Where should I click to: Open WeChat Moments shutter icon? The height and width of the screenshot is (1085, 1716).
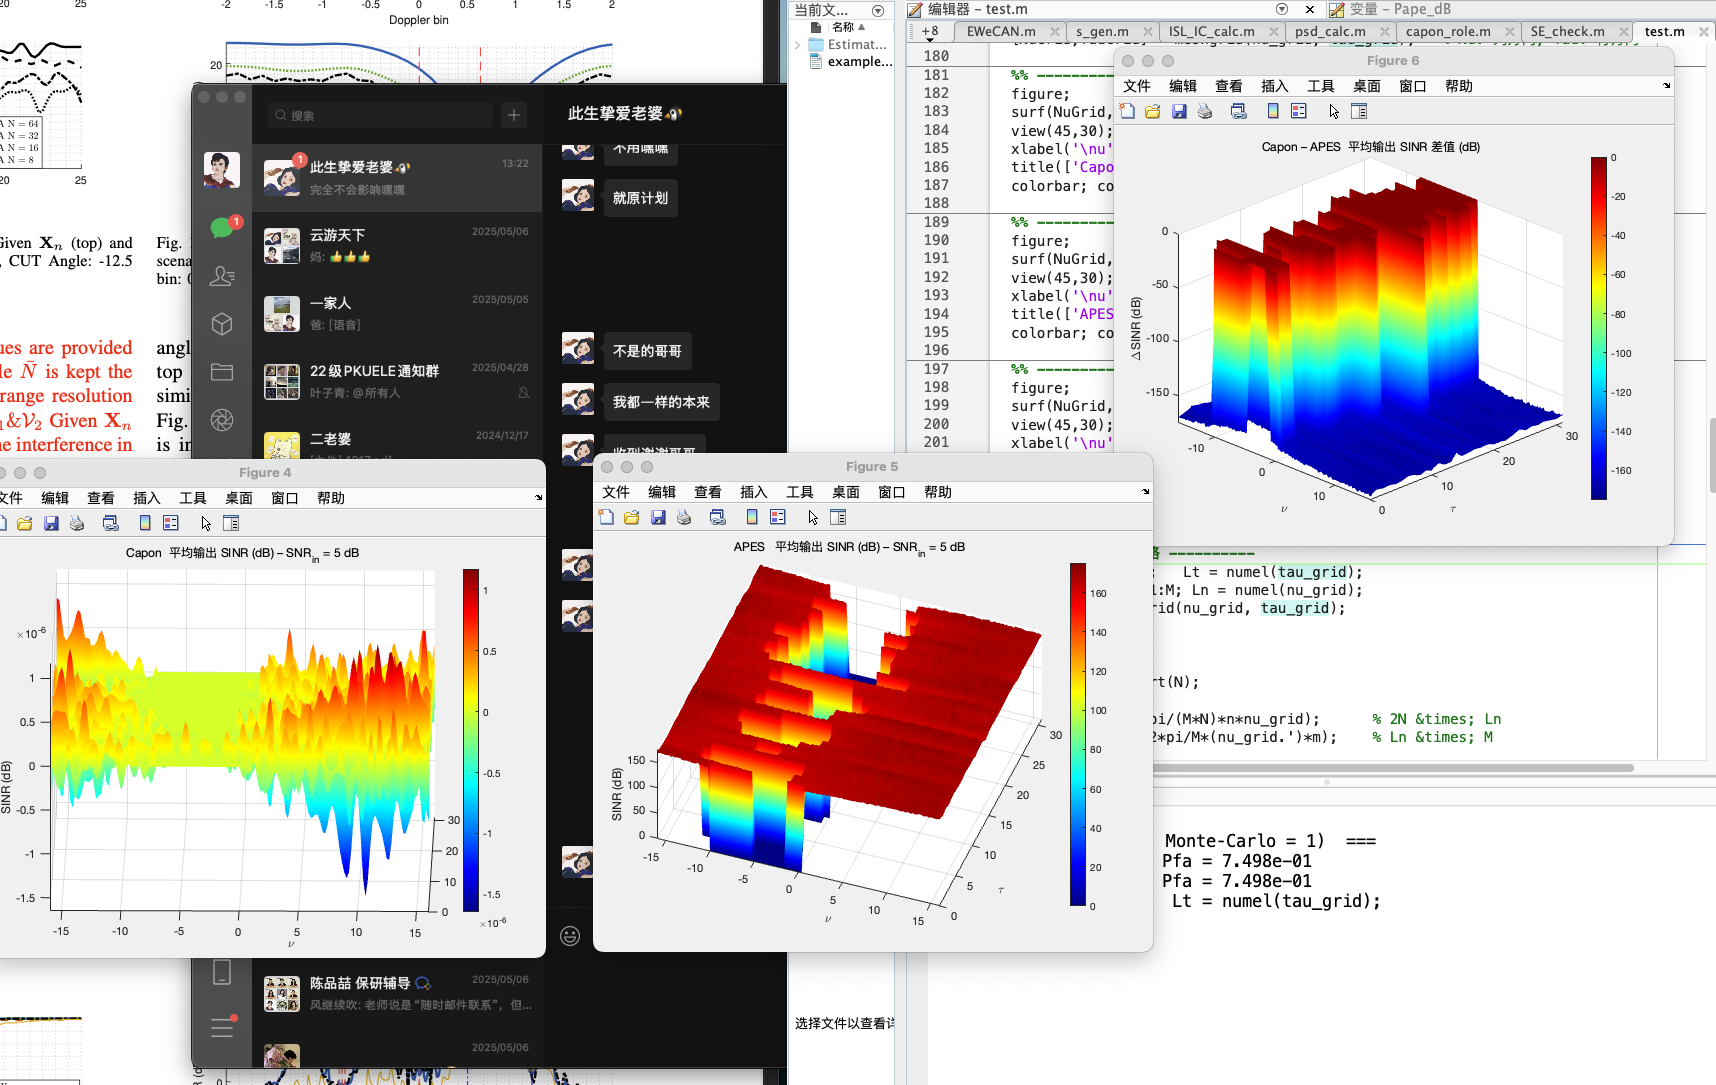(222, 420)
